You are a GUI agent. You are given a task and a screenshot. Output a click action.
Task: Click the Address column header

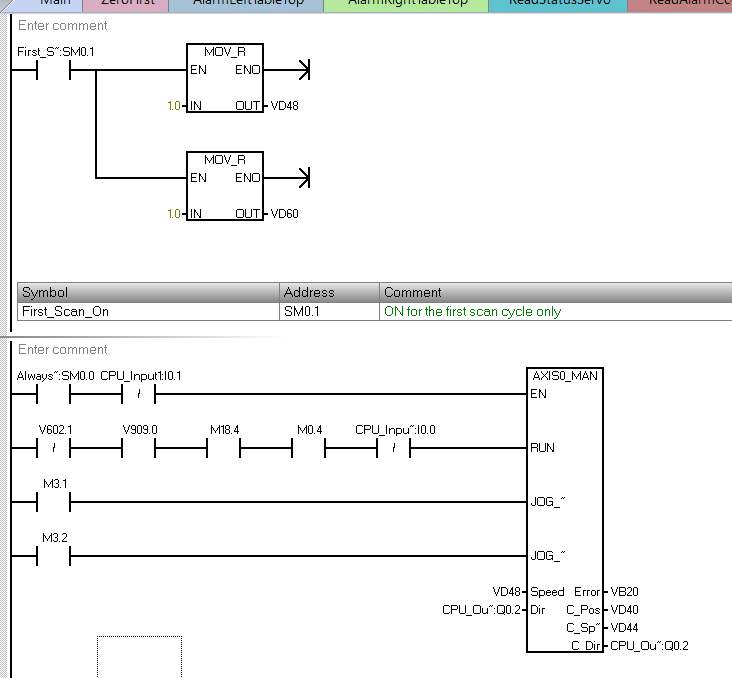point(329,292)
